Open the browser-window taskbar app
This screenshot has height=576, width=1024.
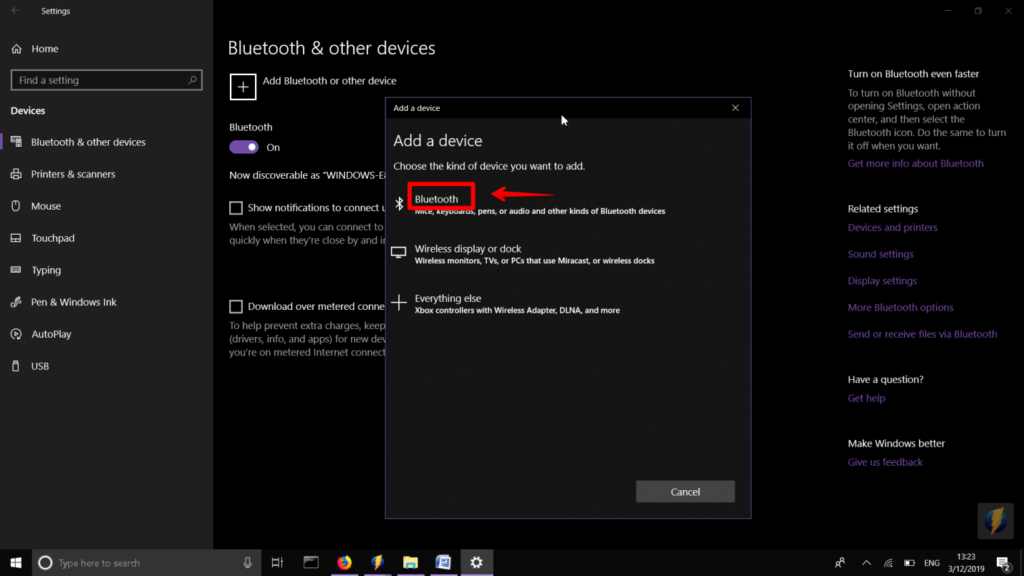point(311,562)
